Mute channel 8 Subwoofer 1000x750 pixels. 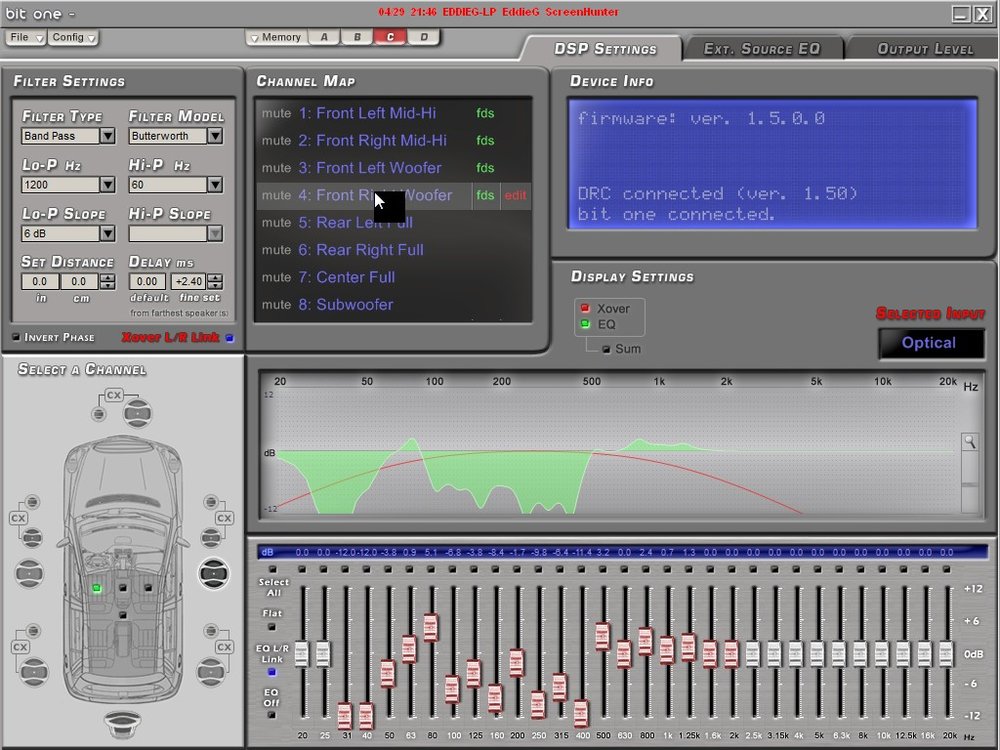276,305
